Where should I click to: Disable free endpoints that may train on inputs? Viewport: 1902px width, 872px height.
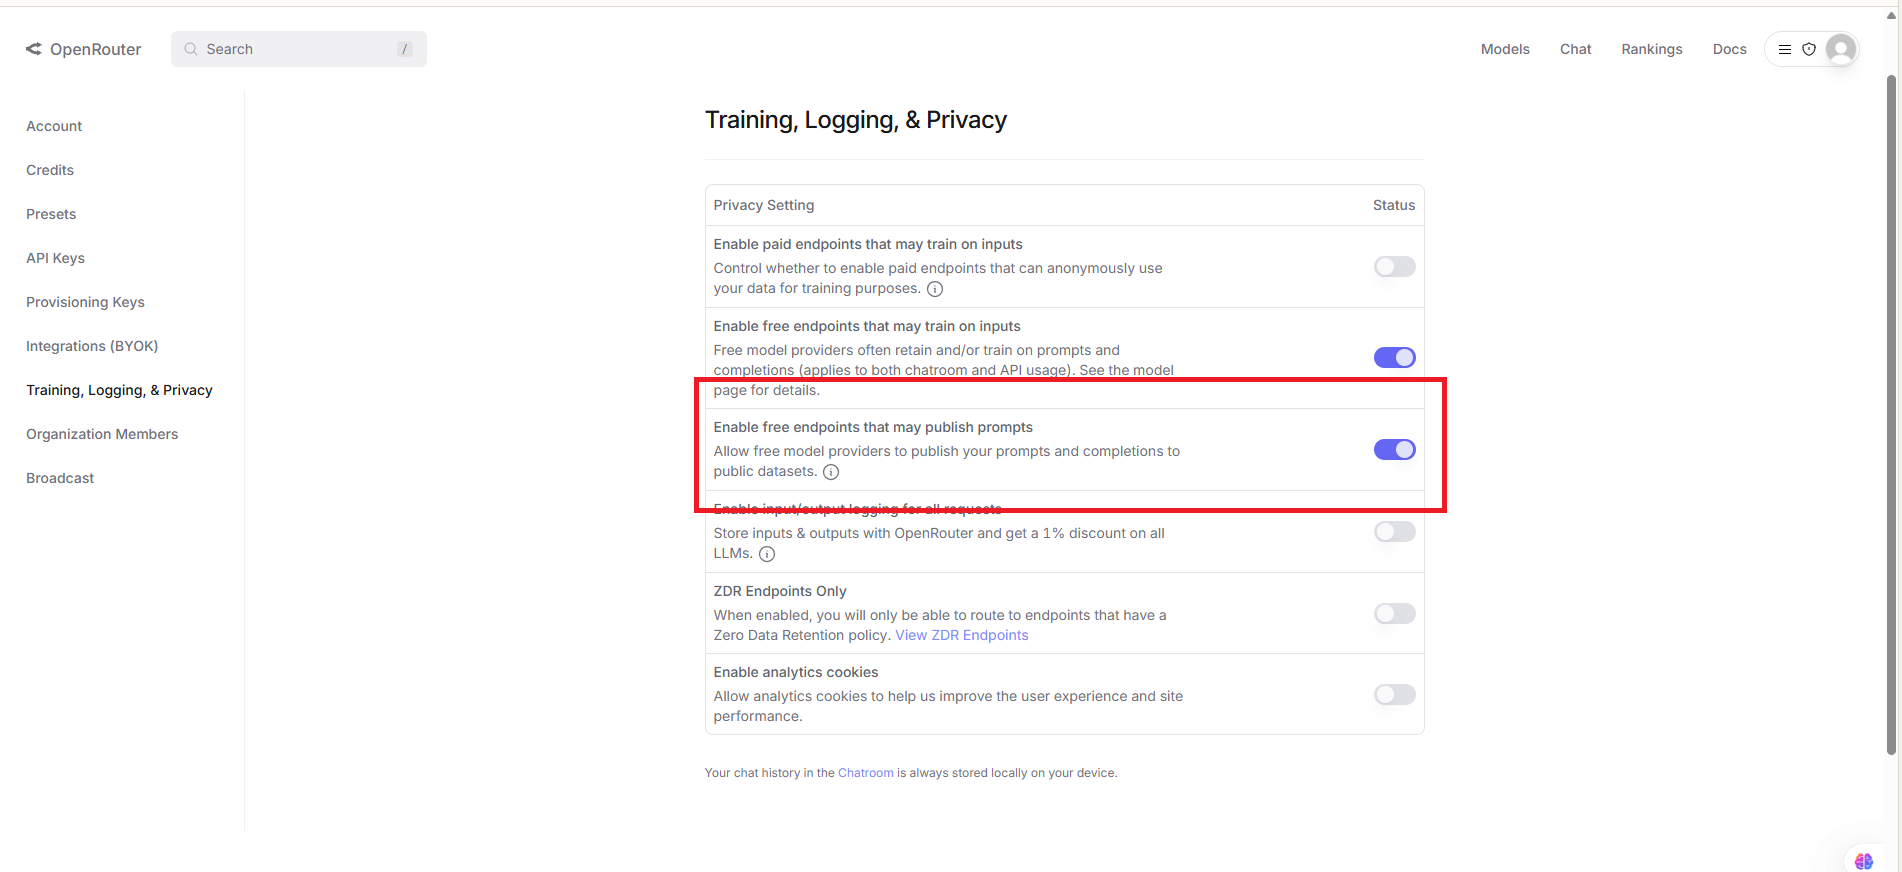(x=1394, y=358)
